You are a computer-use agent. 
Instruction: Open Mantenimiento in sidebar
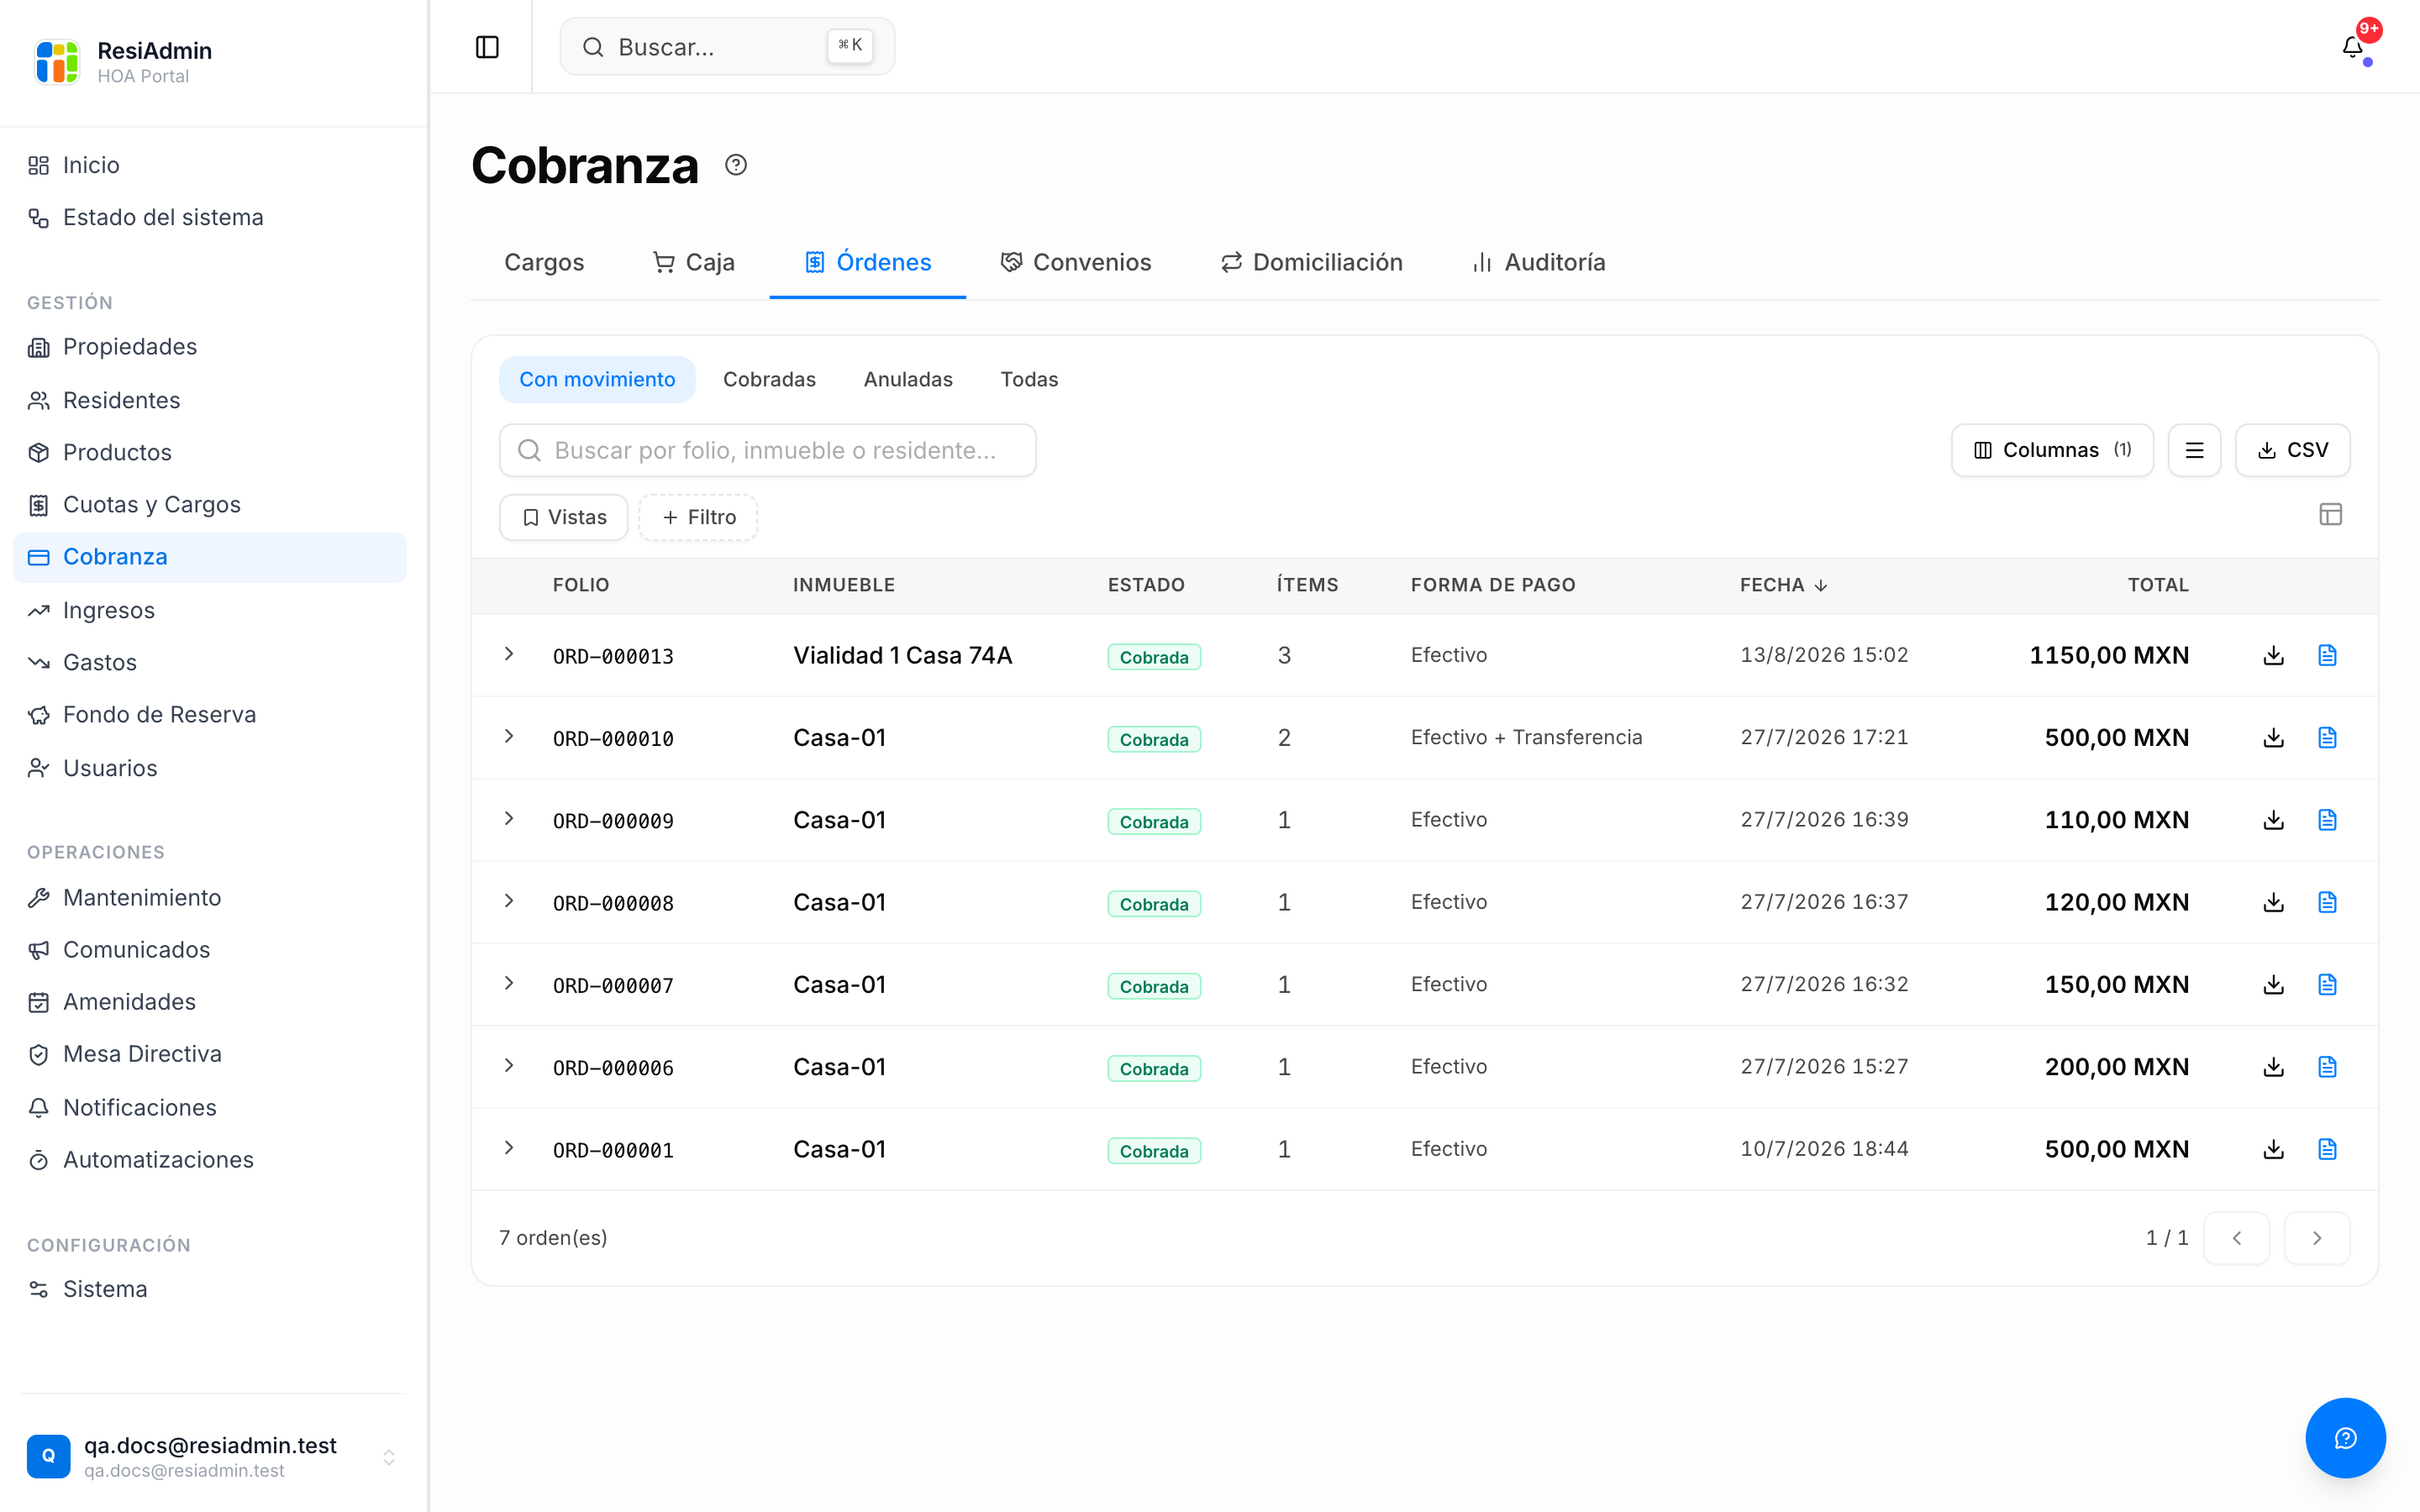(x=210, y=898)
